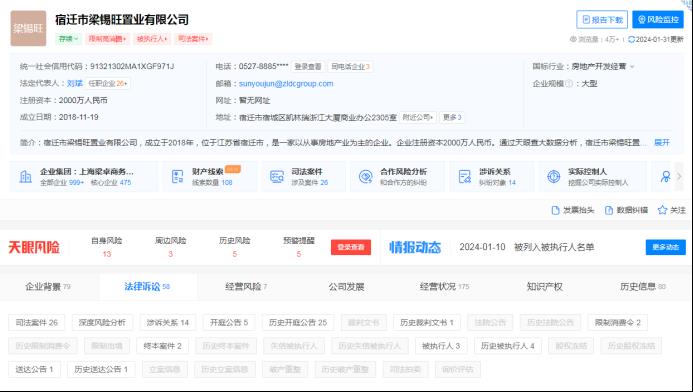The image size is (693, 392).
Task: Select 历史送达公告 1 chip
Action: 101,369
